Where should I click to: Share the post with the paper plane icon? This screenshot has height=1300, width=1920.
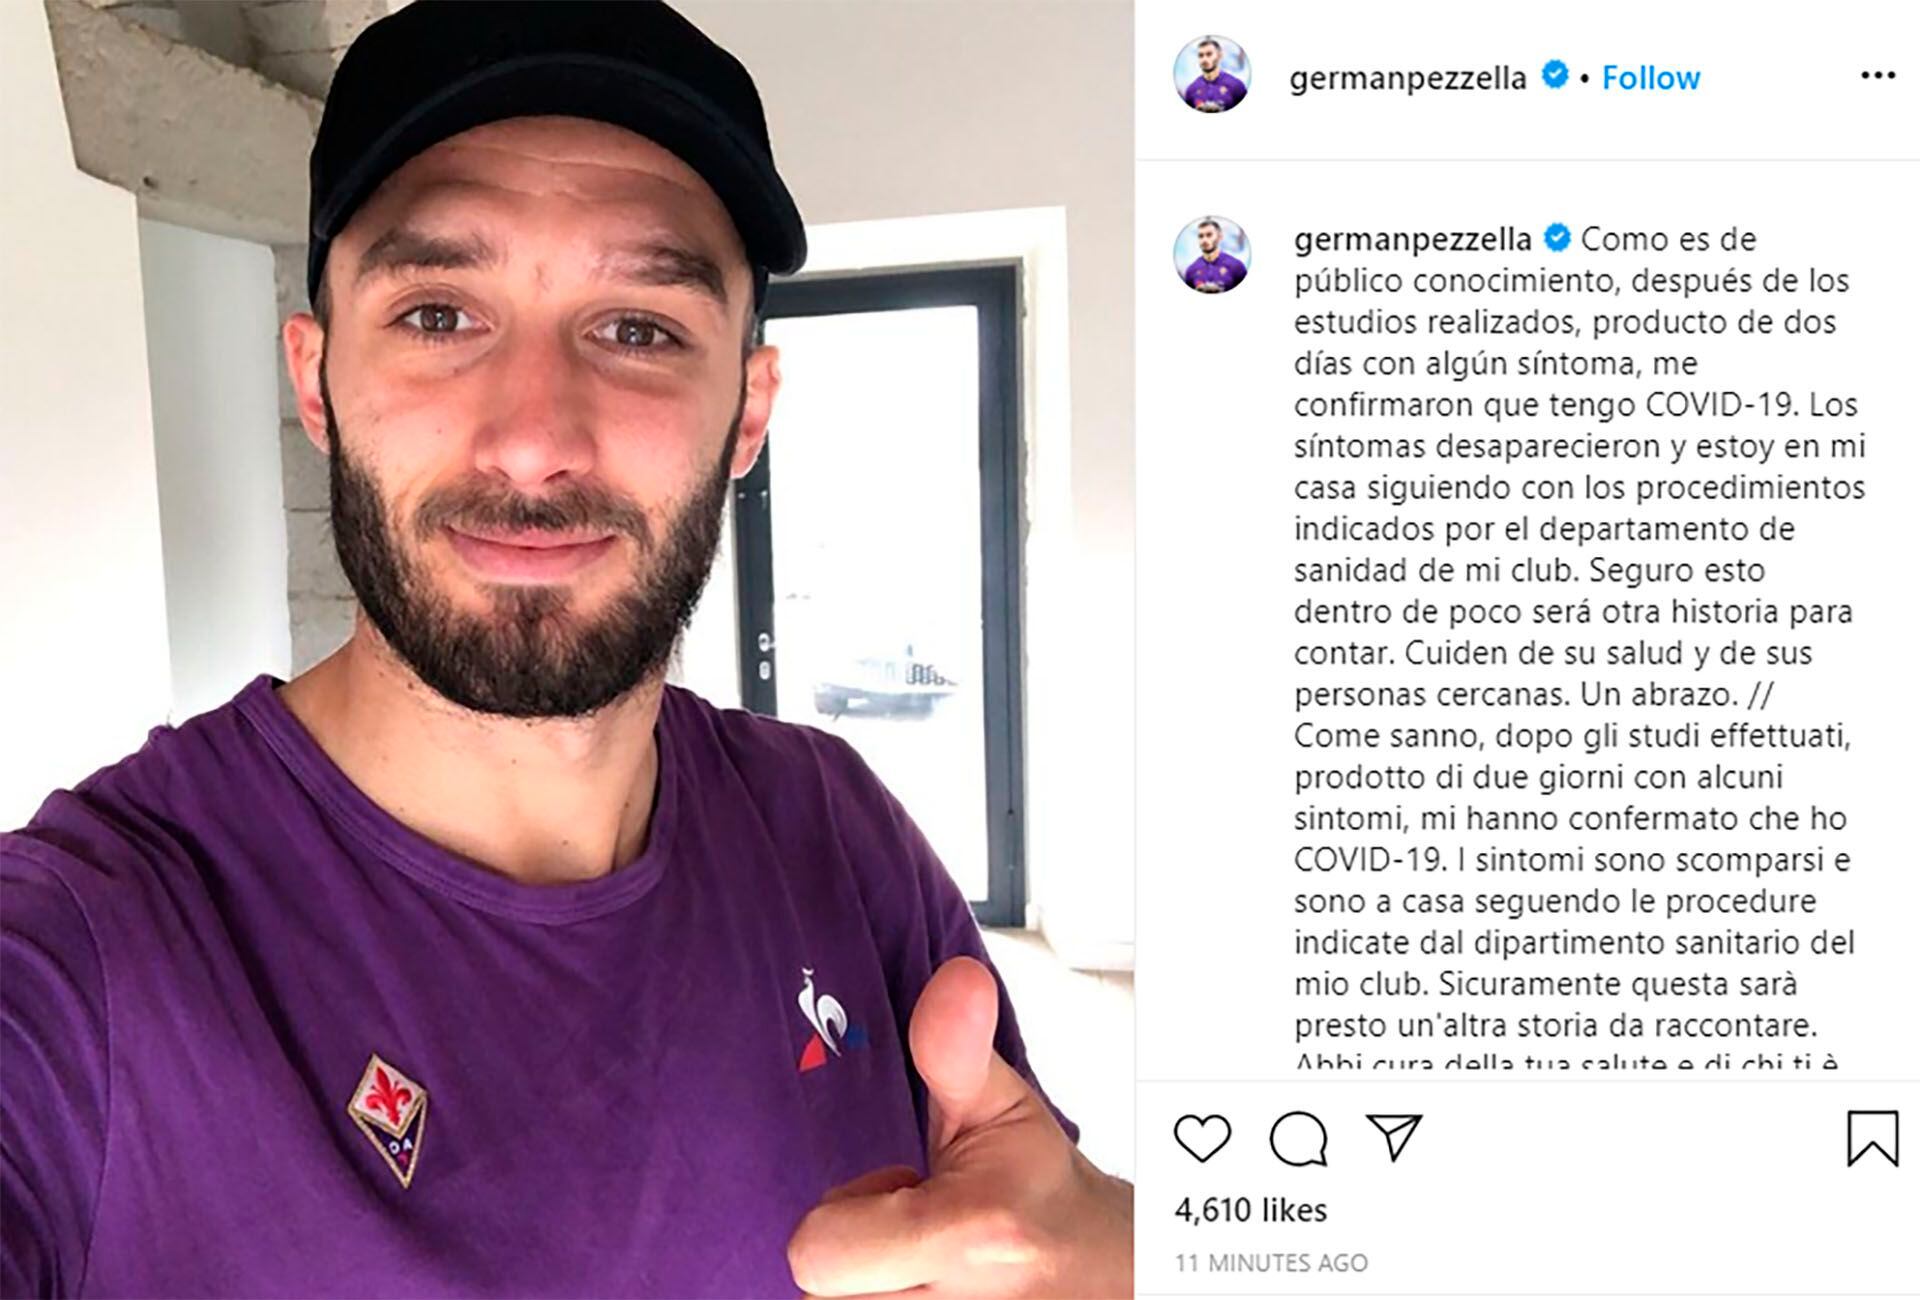click(x=1394, y=1138)
